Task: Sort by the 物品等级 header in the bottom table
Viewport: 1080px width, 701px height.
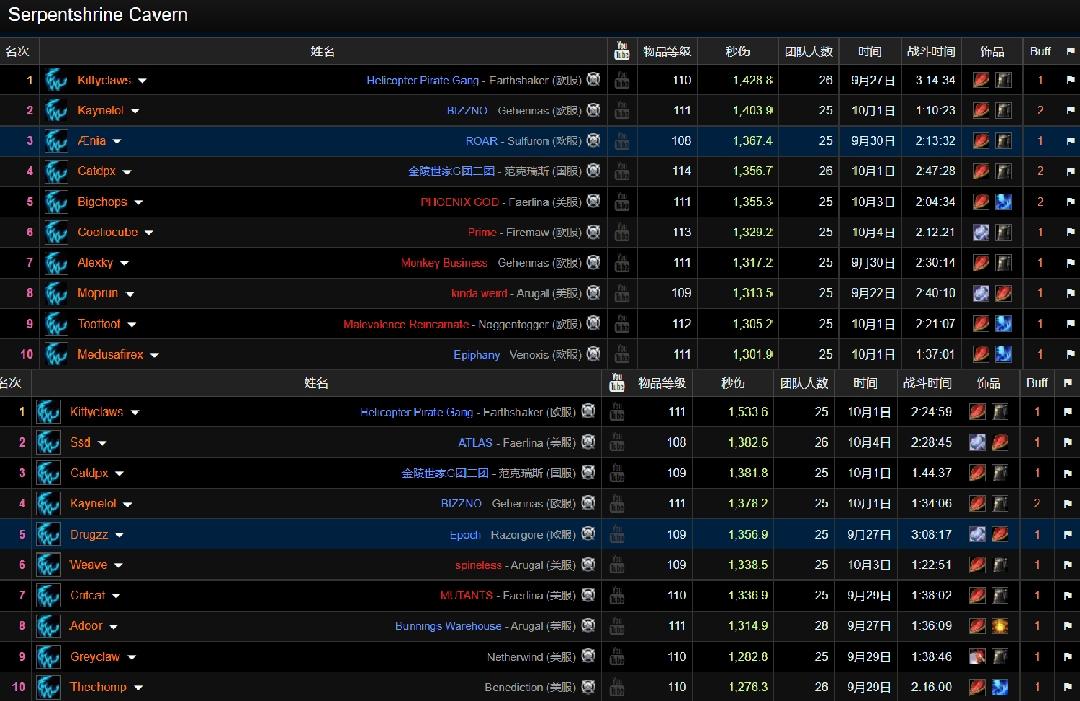Action: click(x=662, y=383)
